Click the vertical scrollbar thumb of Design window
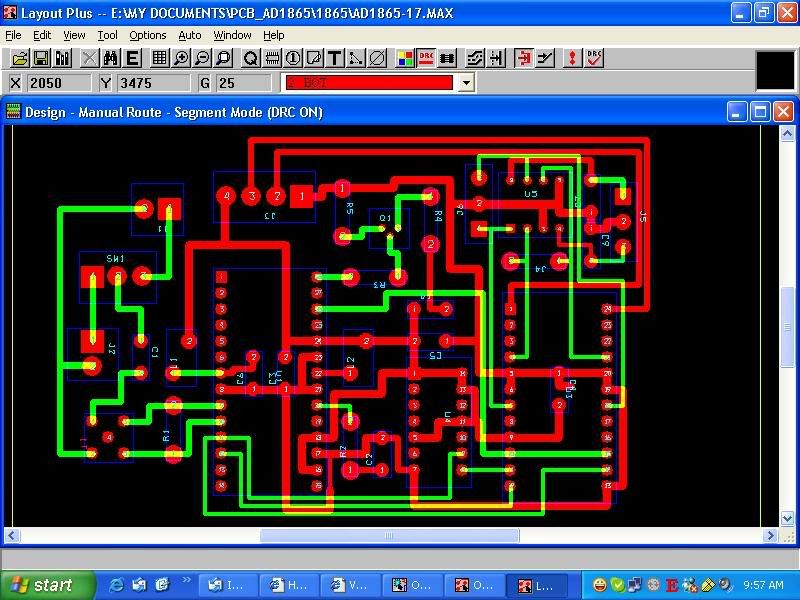This screenshot has width=800, height=600. click(x=787, y=327)
